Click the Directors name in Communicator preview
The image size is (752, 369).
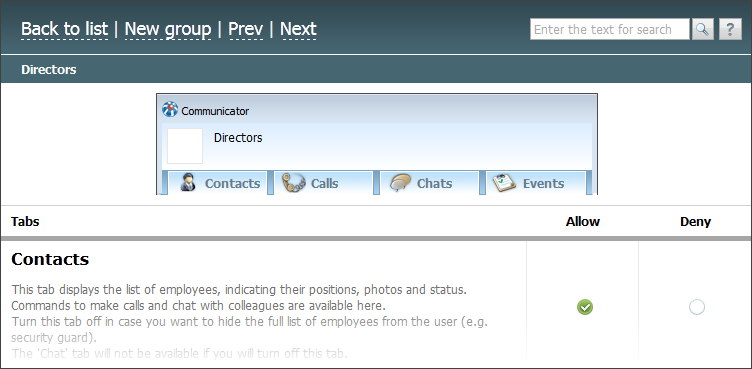(238, 138)
